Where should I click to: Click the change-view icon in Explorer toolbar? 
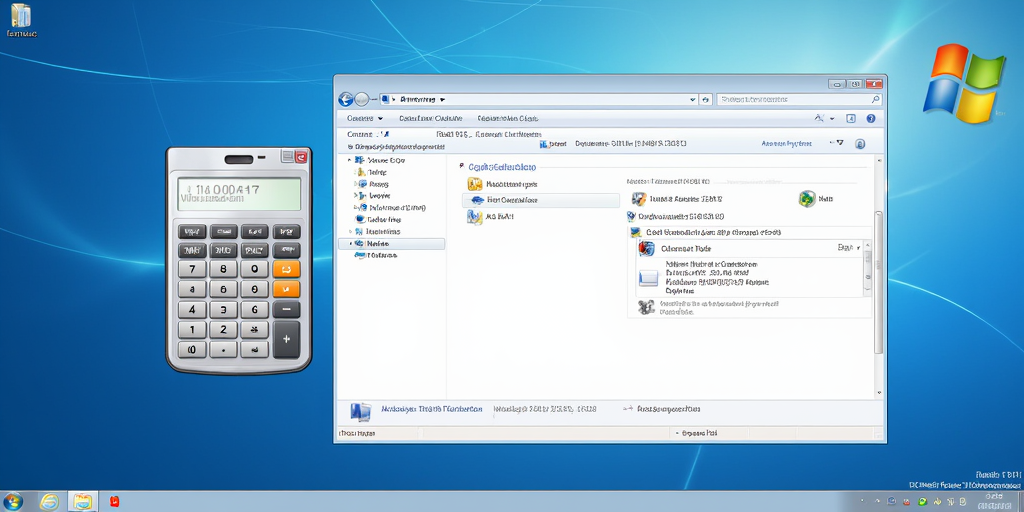point(820,118)
